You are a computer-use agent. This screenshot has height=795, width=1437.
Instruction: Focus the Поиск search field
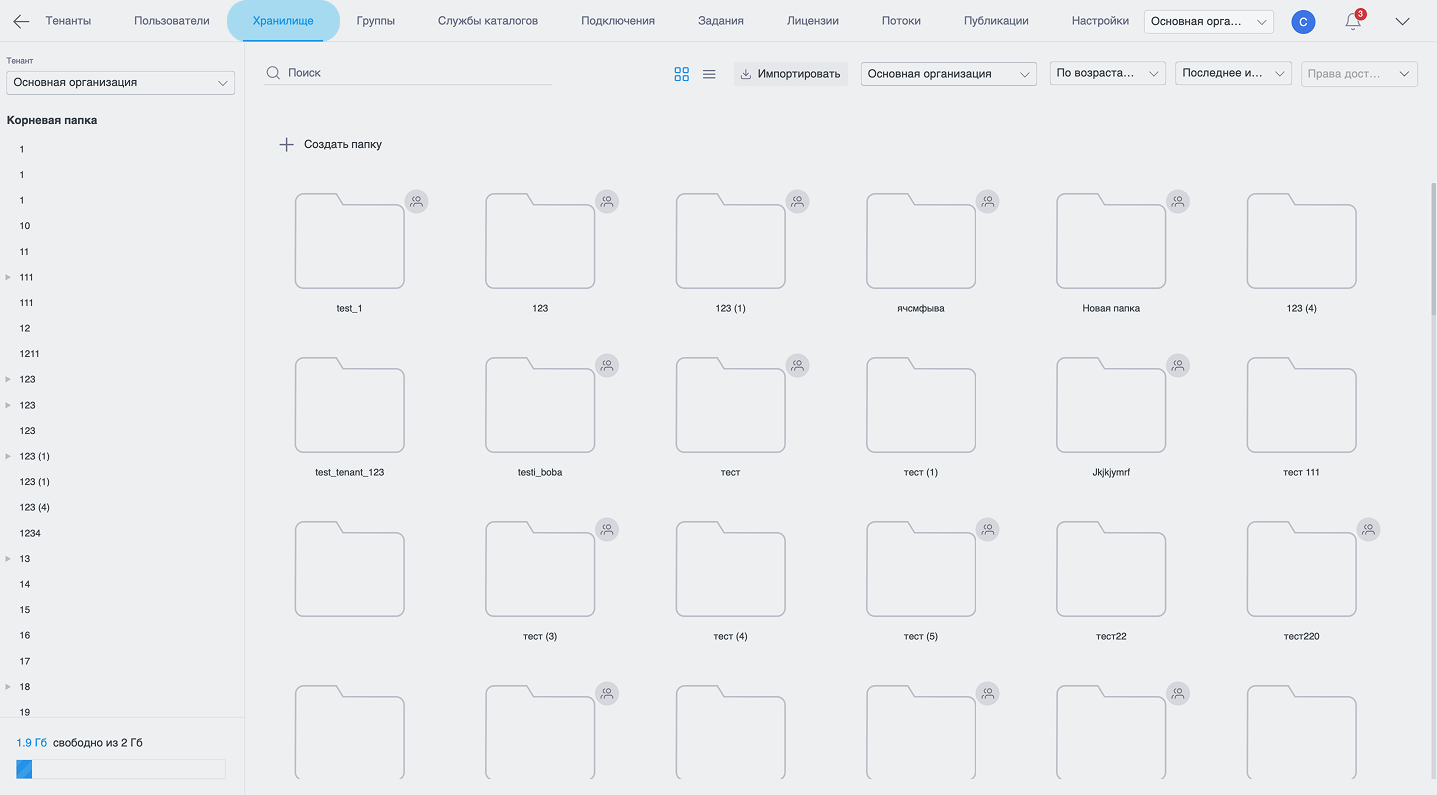pos(408,73)
